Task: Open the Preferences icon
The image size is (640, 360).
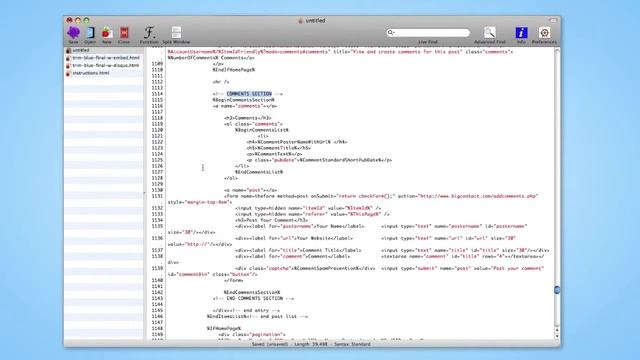Action: pyautogui.click(x=544, y=33)
